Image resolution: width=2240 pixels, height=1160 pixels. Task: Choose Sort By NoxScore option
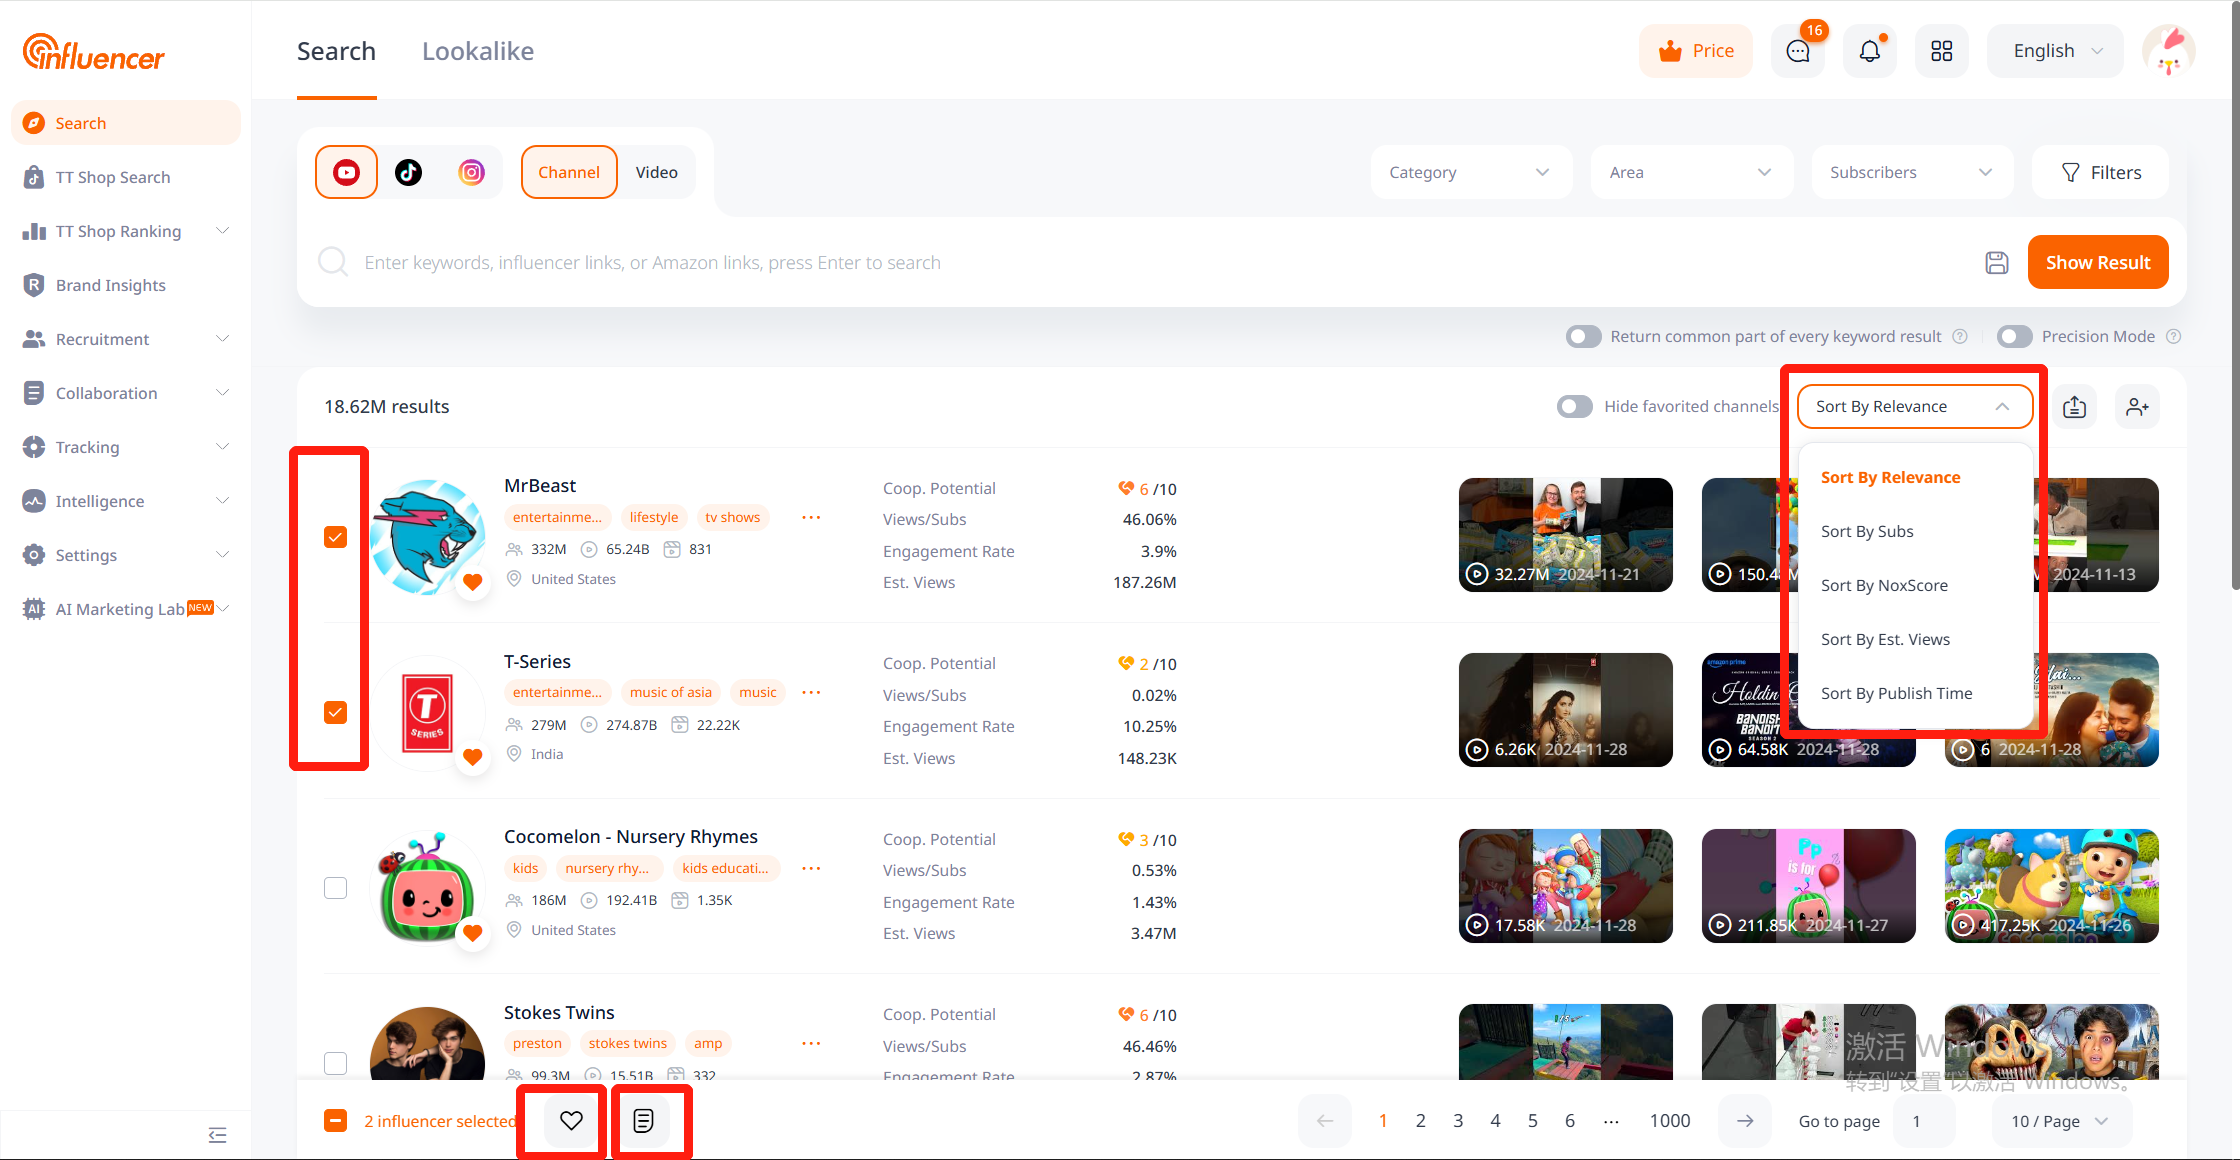tap(1884, 585)
